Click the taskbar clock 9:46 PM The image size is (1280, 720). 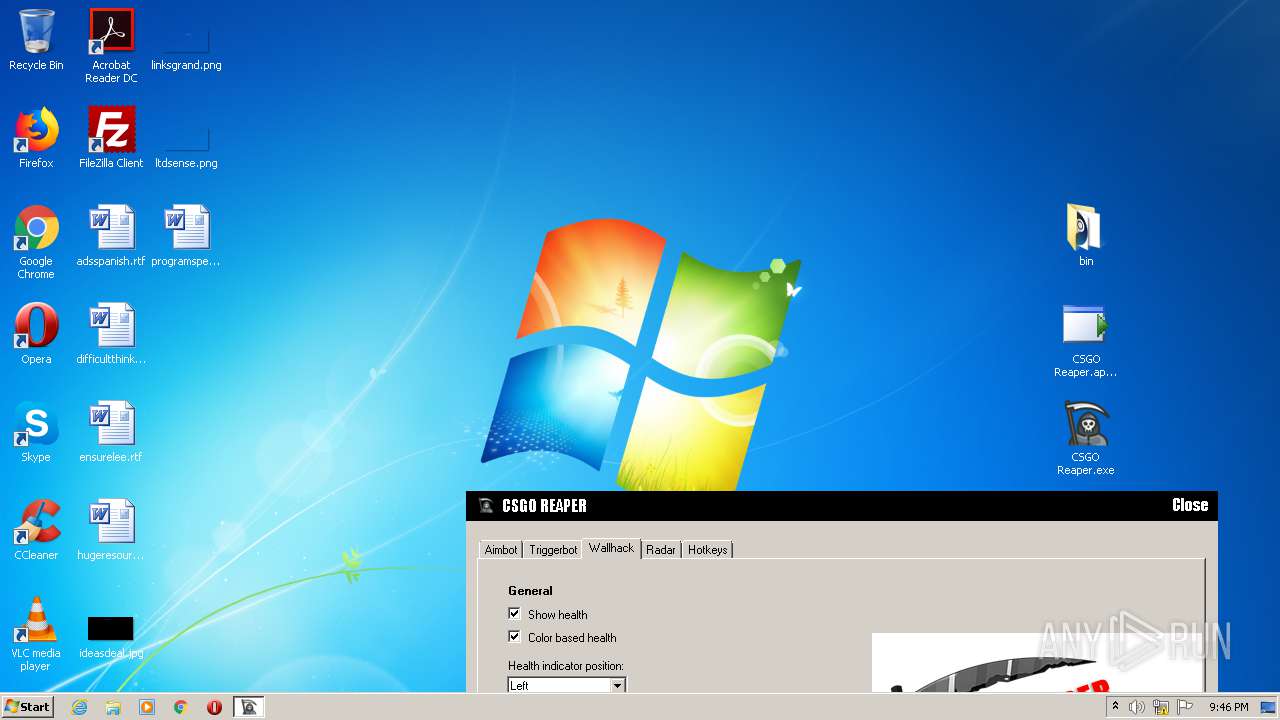coord(1228,707)
